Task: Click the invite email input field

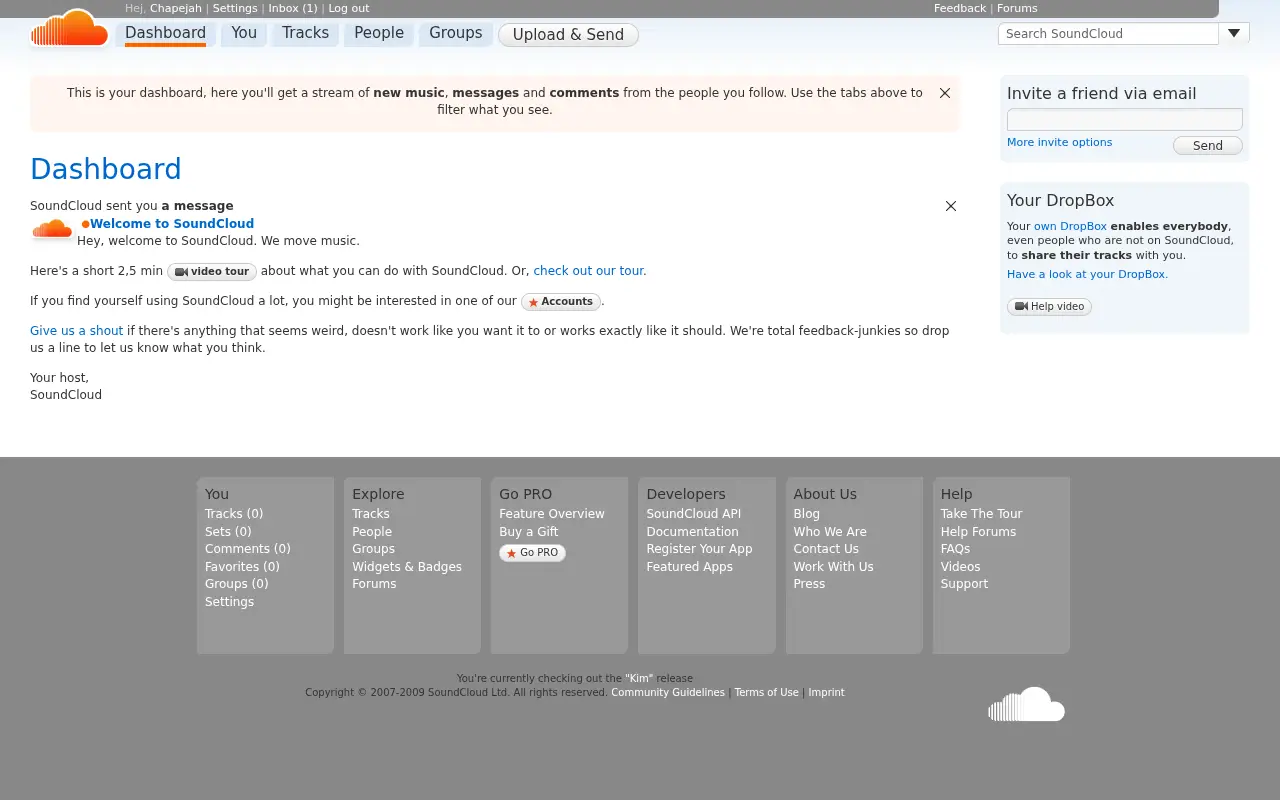Action: [x=1124, y=119]
